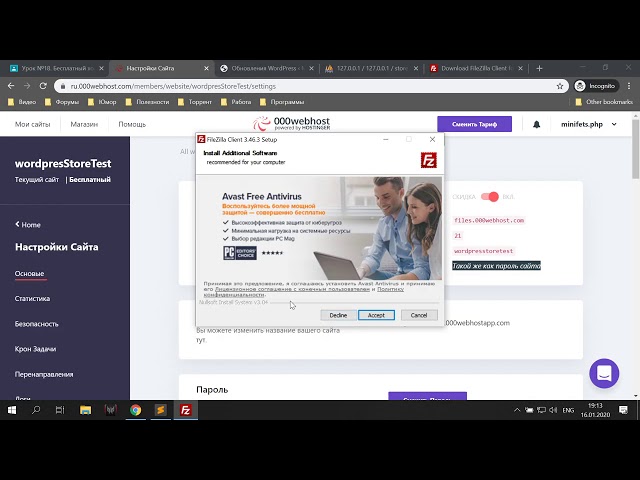Select Основные in the settings sidebar
Image resolution: width=640 pixels, height=480 pixels.
[x=29, y=273]
